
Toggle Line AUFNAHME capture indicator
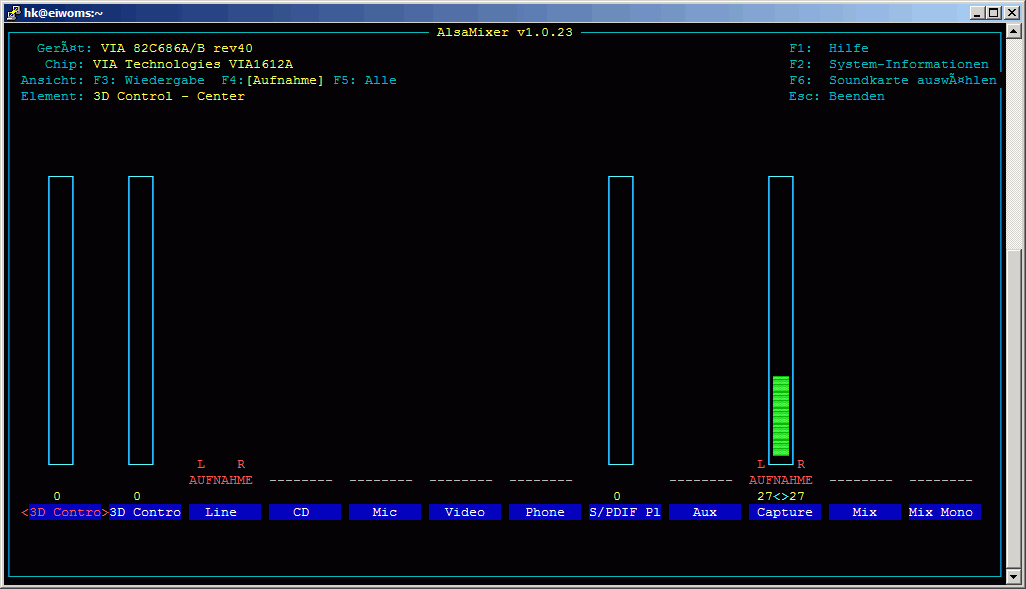pyautogui.click(x=221, y=480)
